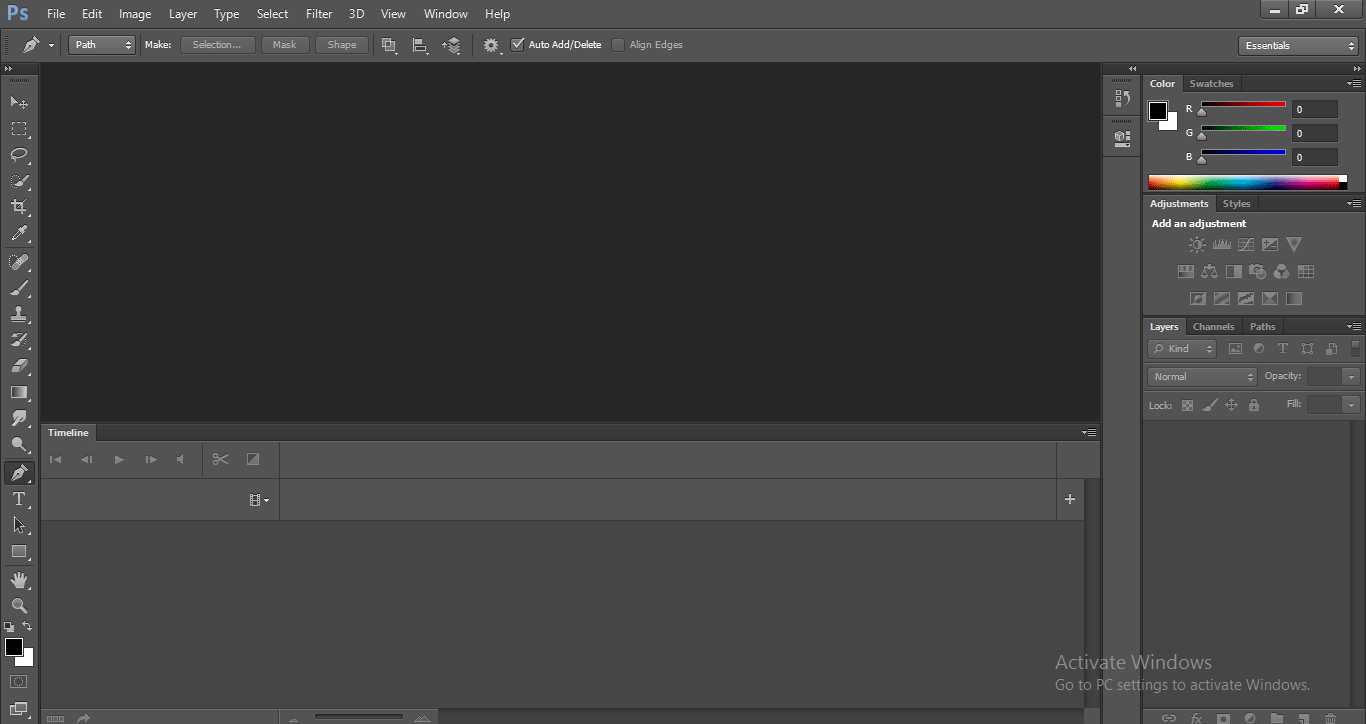Click the Shape button
The width and height of the screenshot is (1366, 724).
click(x=342, y=45)
